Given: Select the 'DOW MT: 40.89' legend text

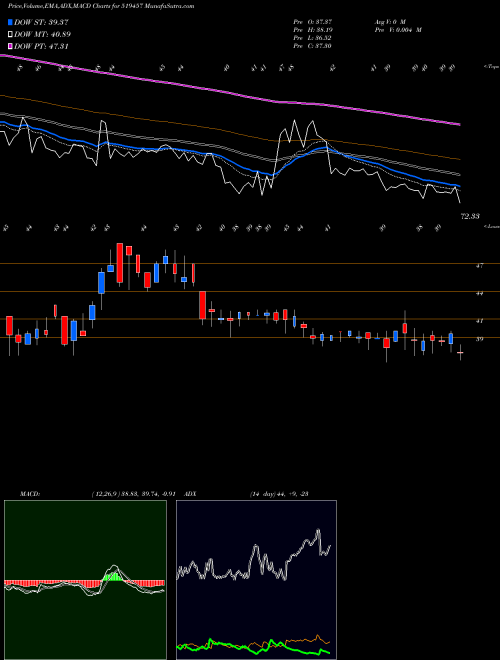Looking at the screenshot, I should click(x=43, y=35).
